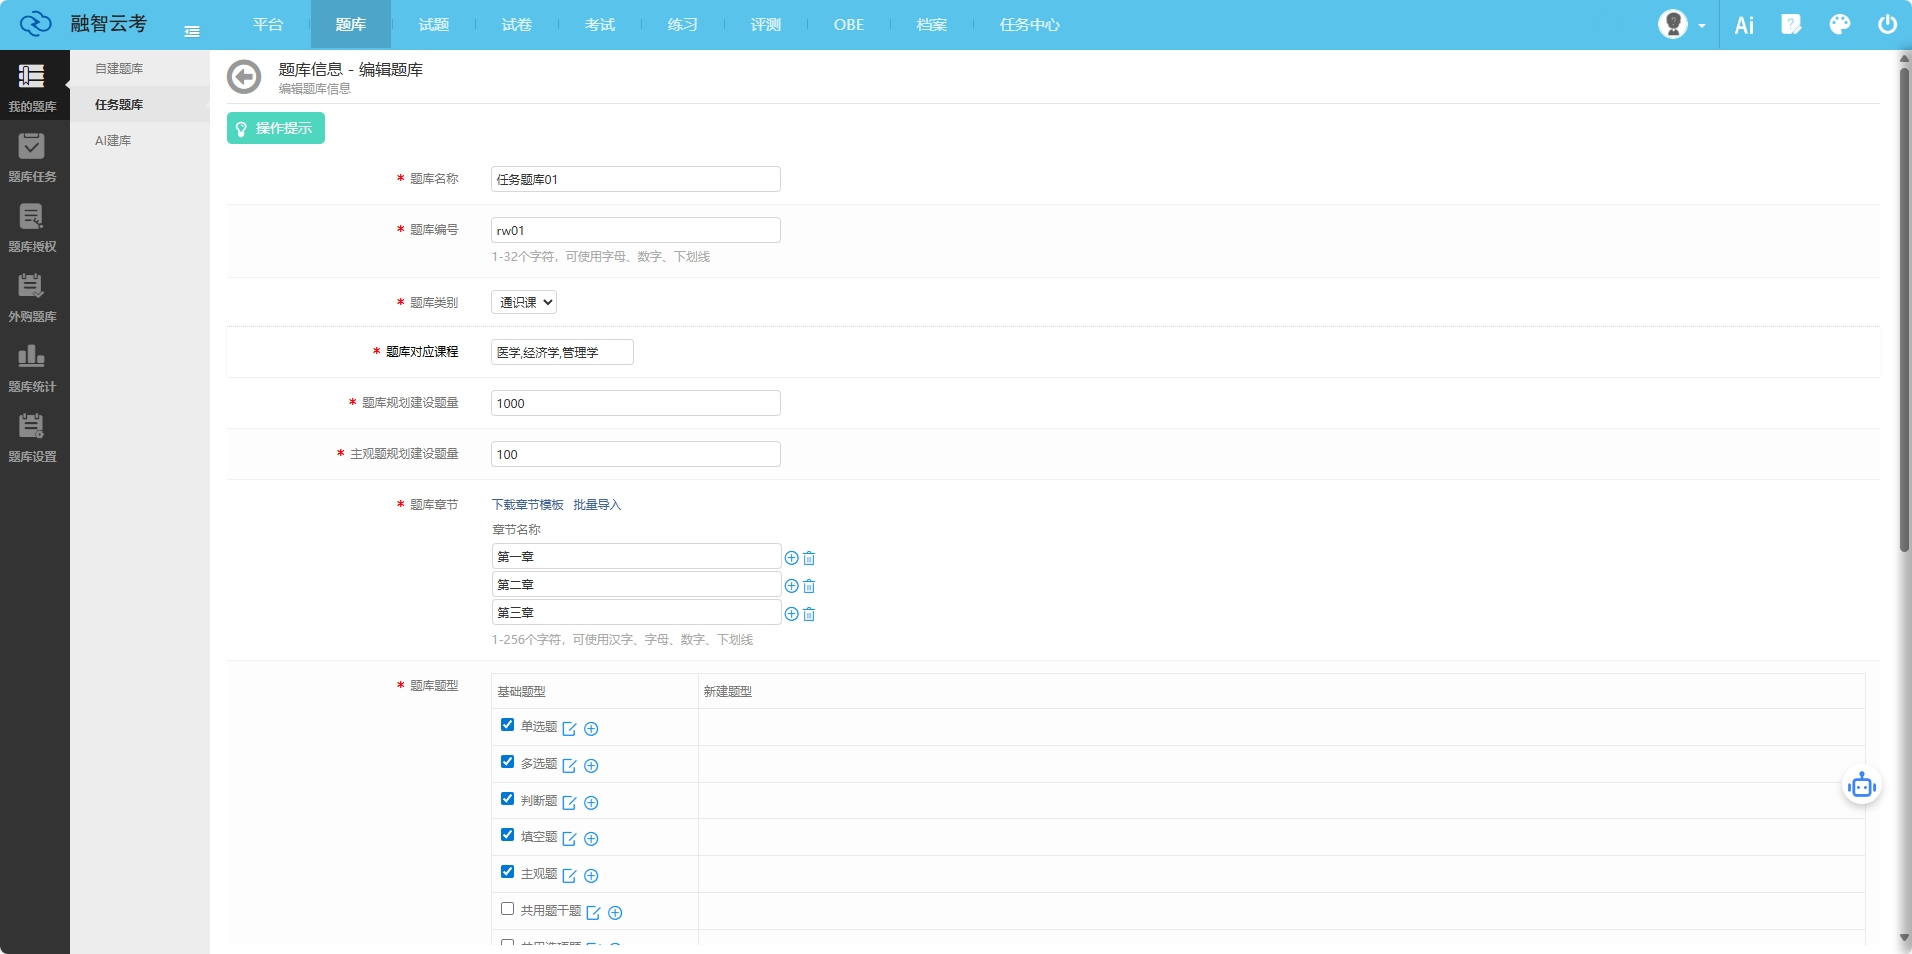1912x954 pixels.
Task: Select AI建库 in the sidebar
Action: click(x=113, y=141)
